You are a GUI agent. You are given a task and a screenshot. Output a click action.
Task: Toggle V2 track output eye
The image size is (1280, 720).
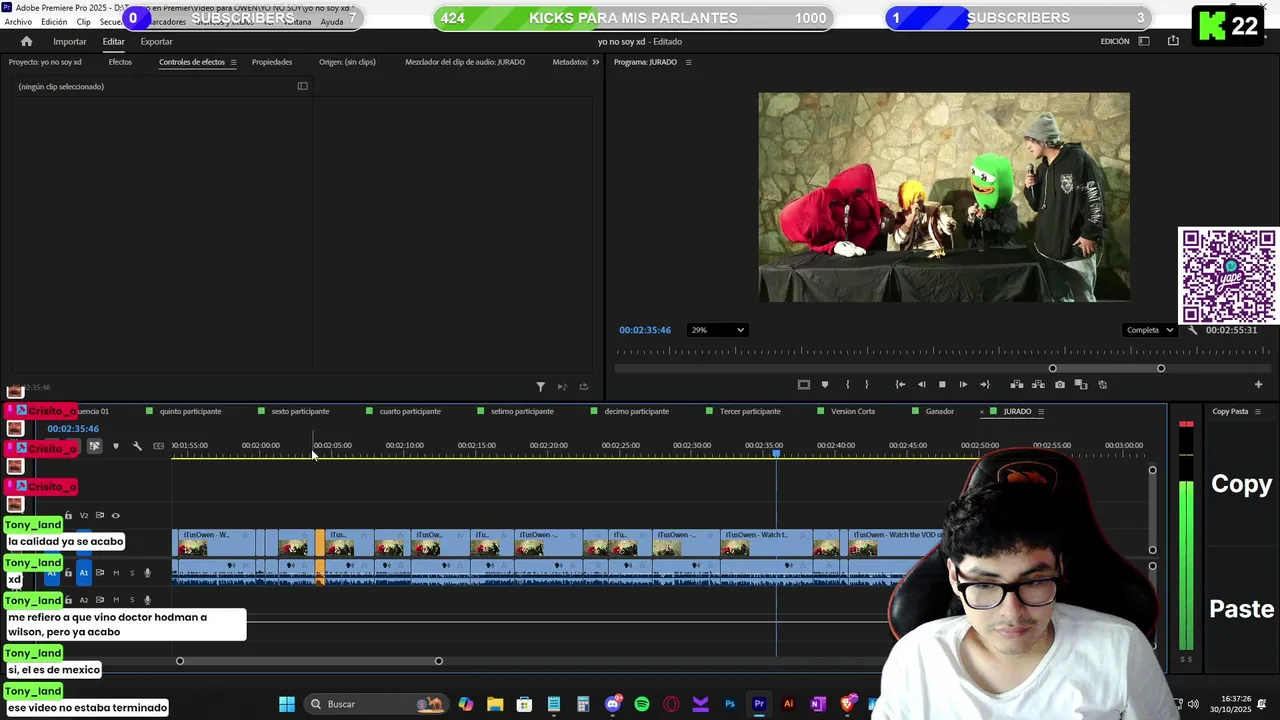[x=115, y=516]
